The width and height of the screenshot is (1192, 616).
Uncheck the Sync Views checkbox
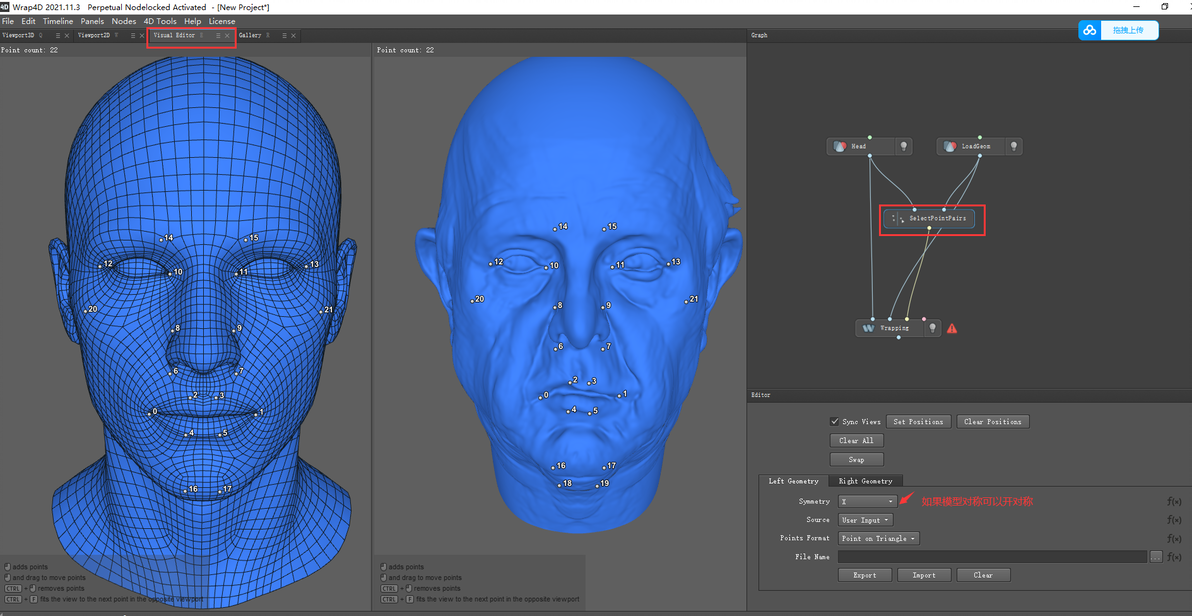point(835,422)
